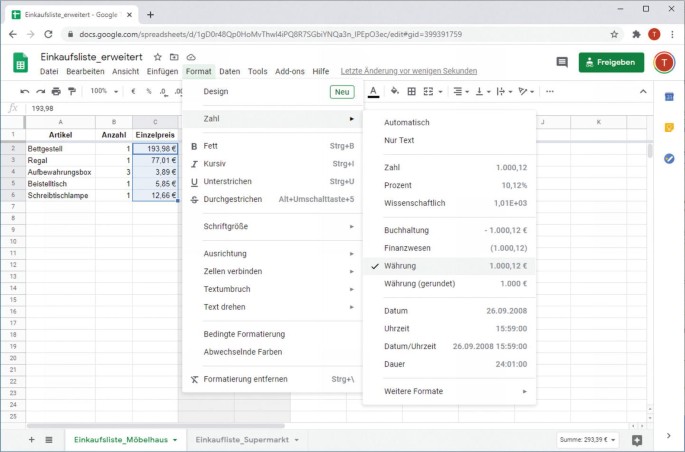Click Abwechselnde Farben
Image resolution: width=685 pixels, height=452 pixels.
tap(273, 352)
